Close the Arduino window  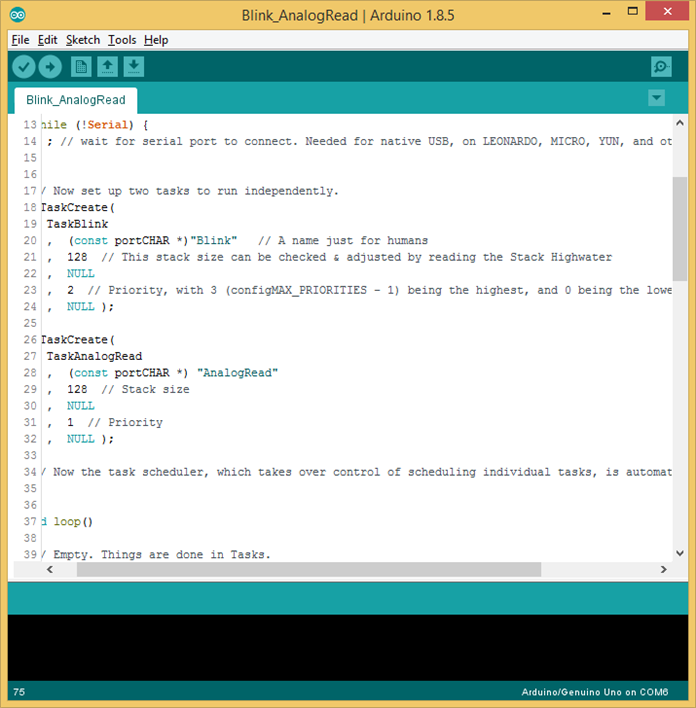click(668, 11)
